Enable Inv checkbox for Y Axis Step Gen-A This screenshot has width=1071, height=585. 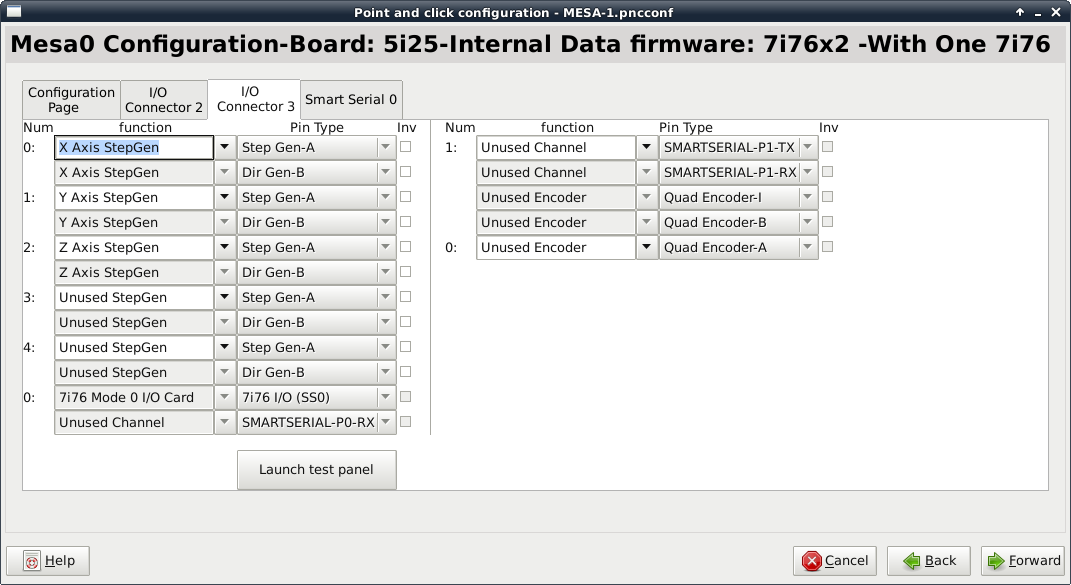(x=405, y=197)
